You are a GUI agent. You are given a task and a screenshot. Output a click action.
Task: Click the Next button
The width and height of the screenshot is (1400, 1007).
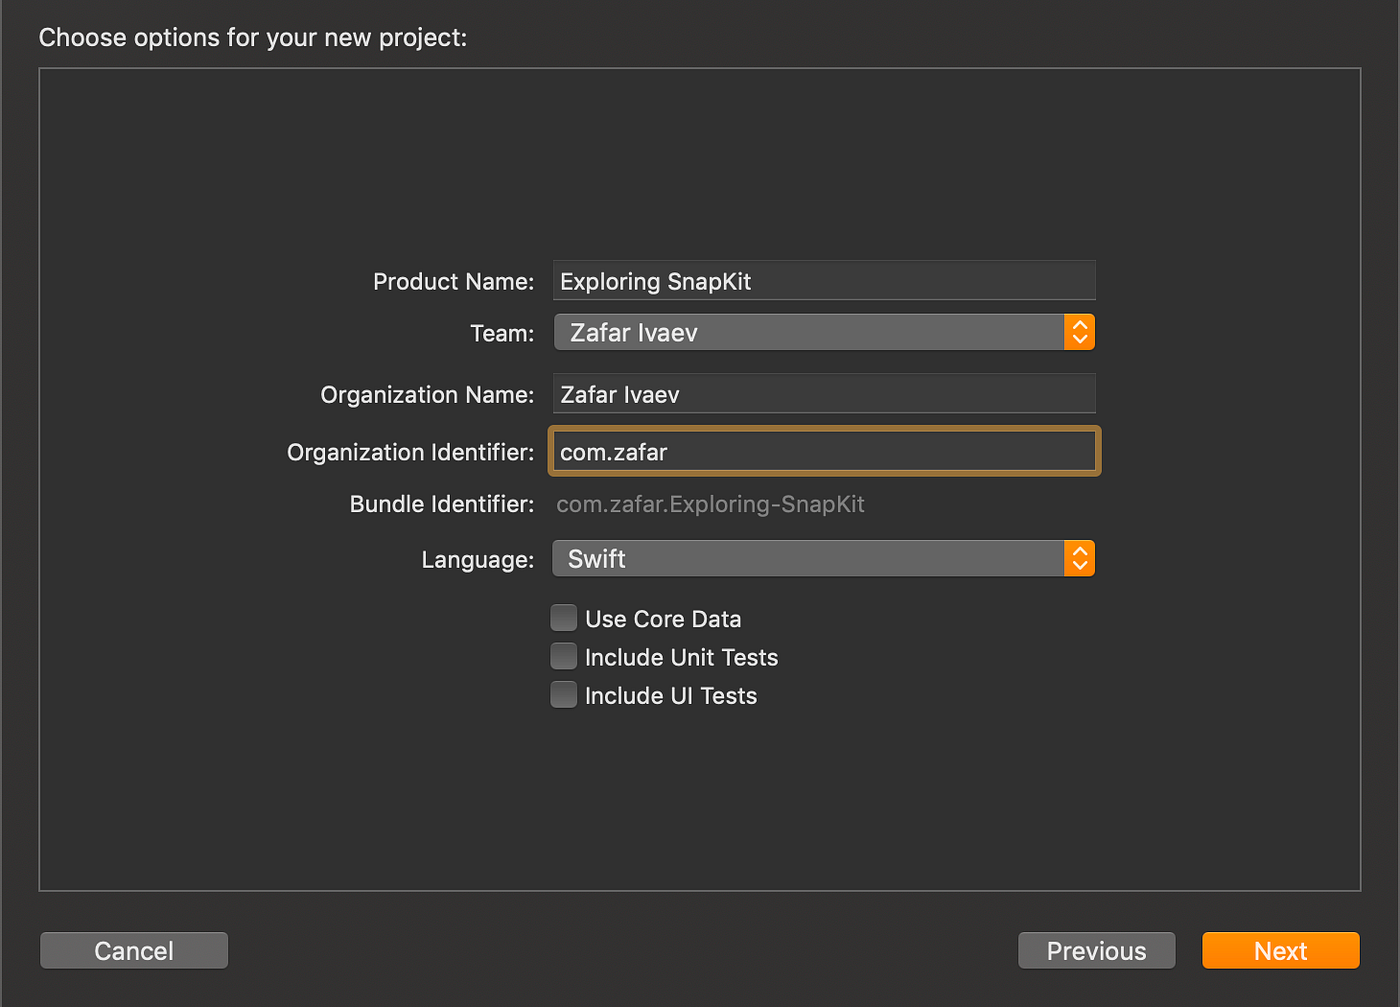pos(1280,950)
